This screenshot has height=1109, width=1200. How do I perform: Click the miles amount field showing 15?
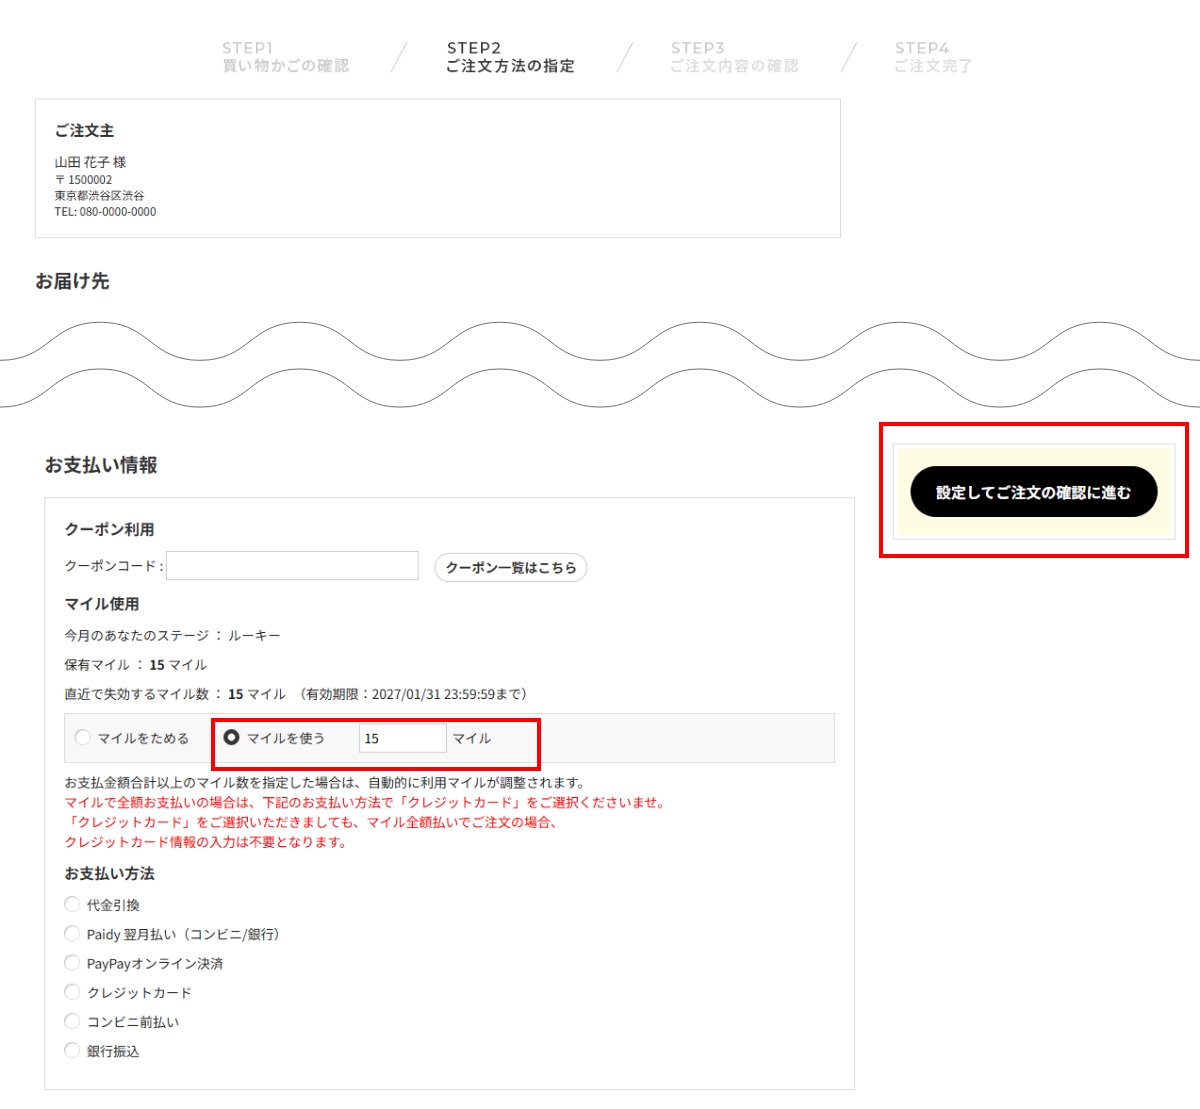402,739
